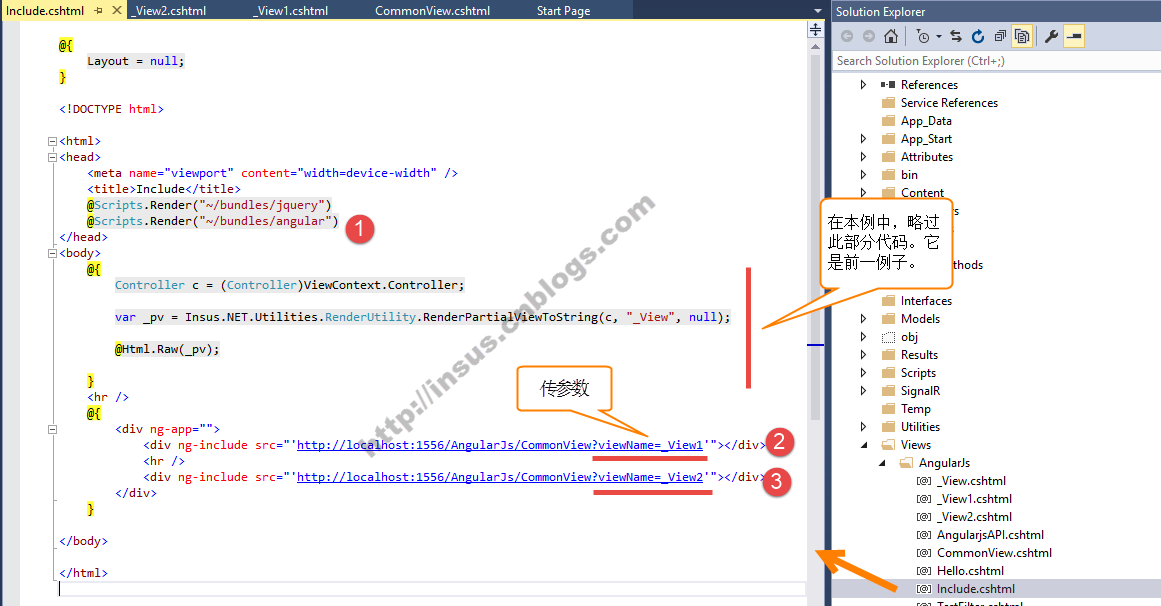Click the editor vertical scrollbar thumb
The height and width of the screenshot is (606, 1161).
(x=815, y=237)
